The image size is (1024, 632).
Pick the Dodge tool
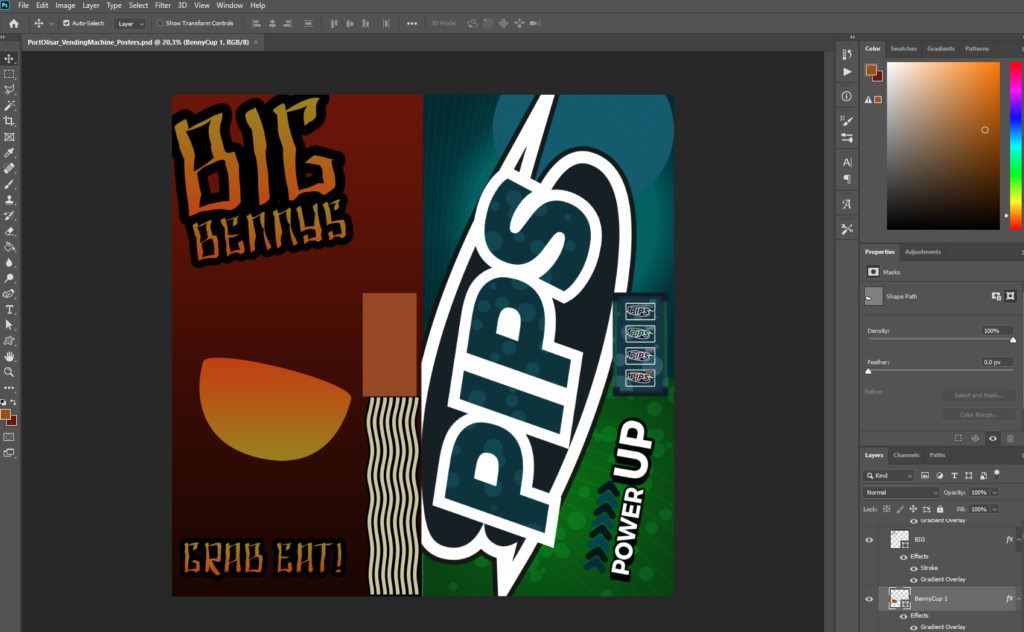(9, 278)
